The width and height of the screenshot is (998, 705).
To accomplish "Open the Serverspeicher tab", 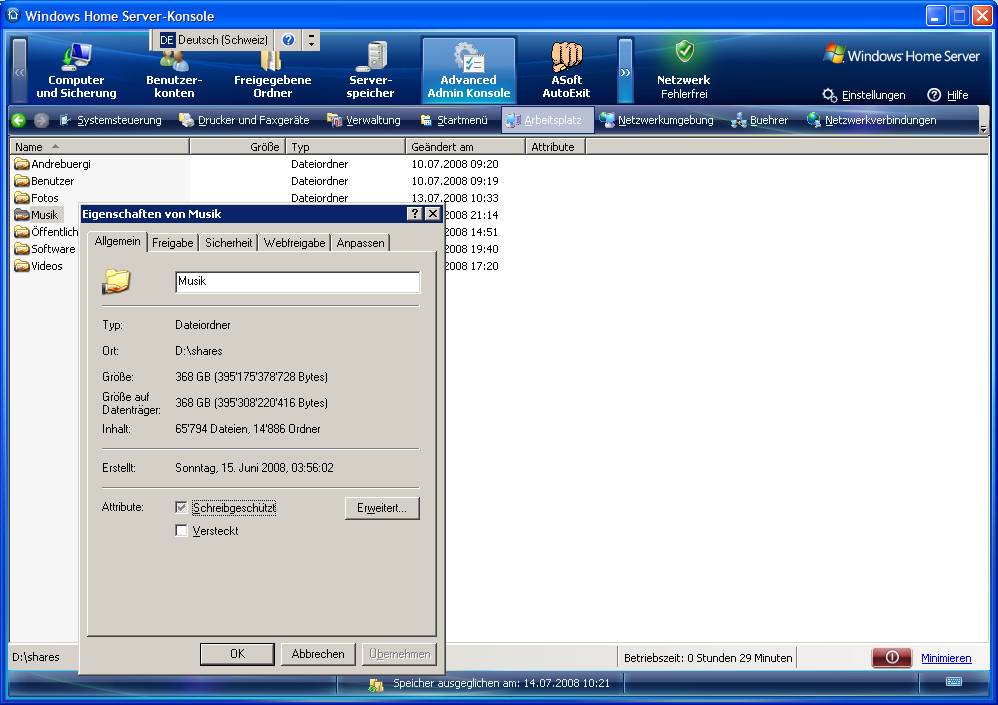I will [370, 71].
